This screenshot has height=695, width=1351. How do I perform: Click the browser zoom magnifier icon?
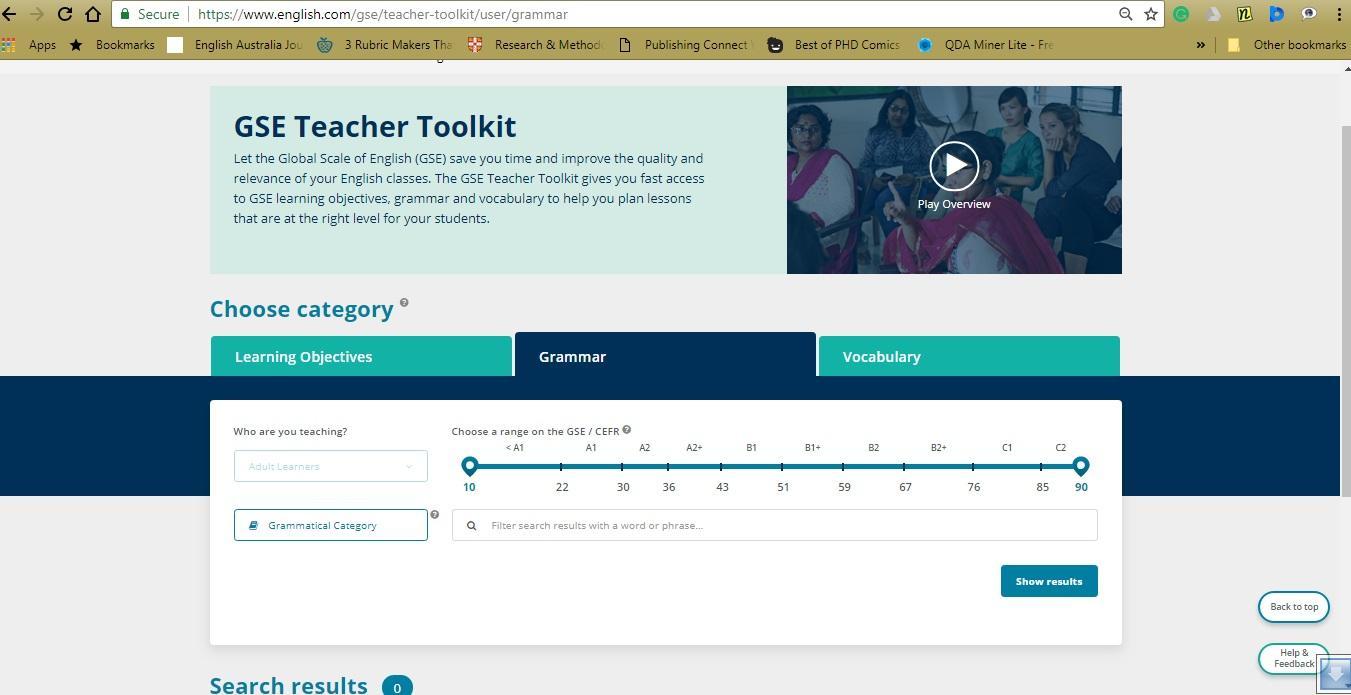click(x=1125, y=14)
